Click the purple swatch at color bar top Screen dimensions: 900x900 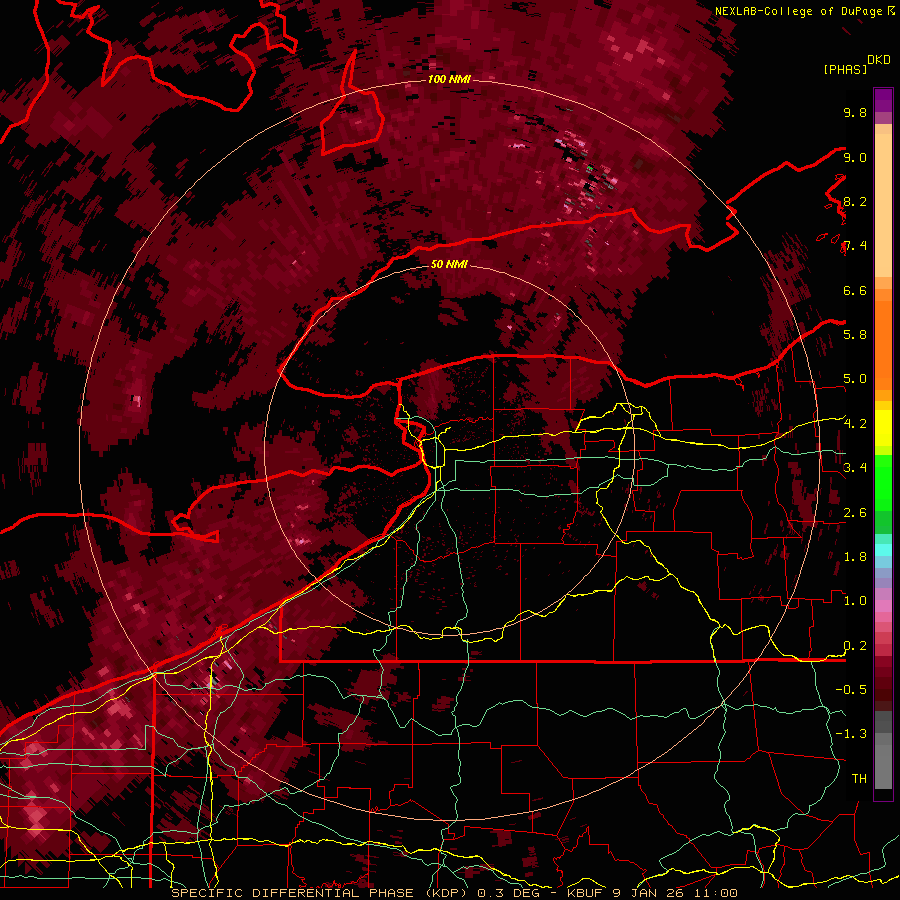pos(883,100)
